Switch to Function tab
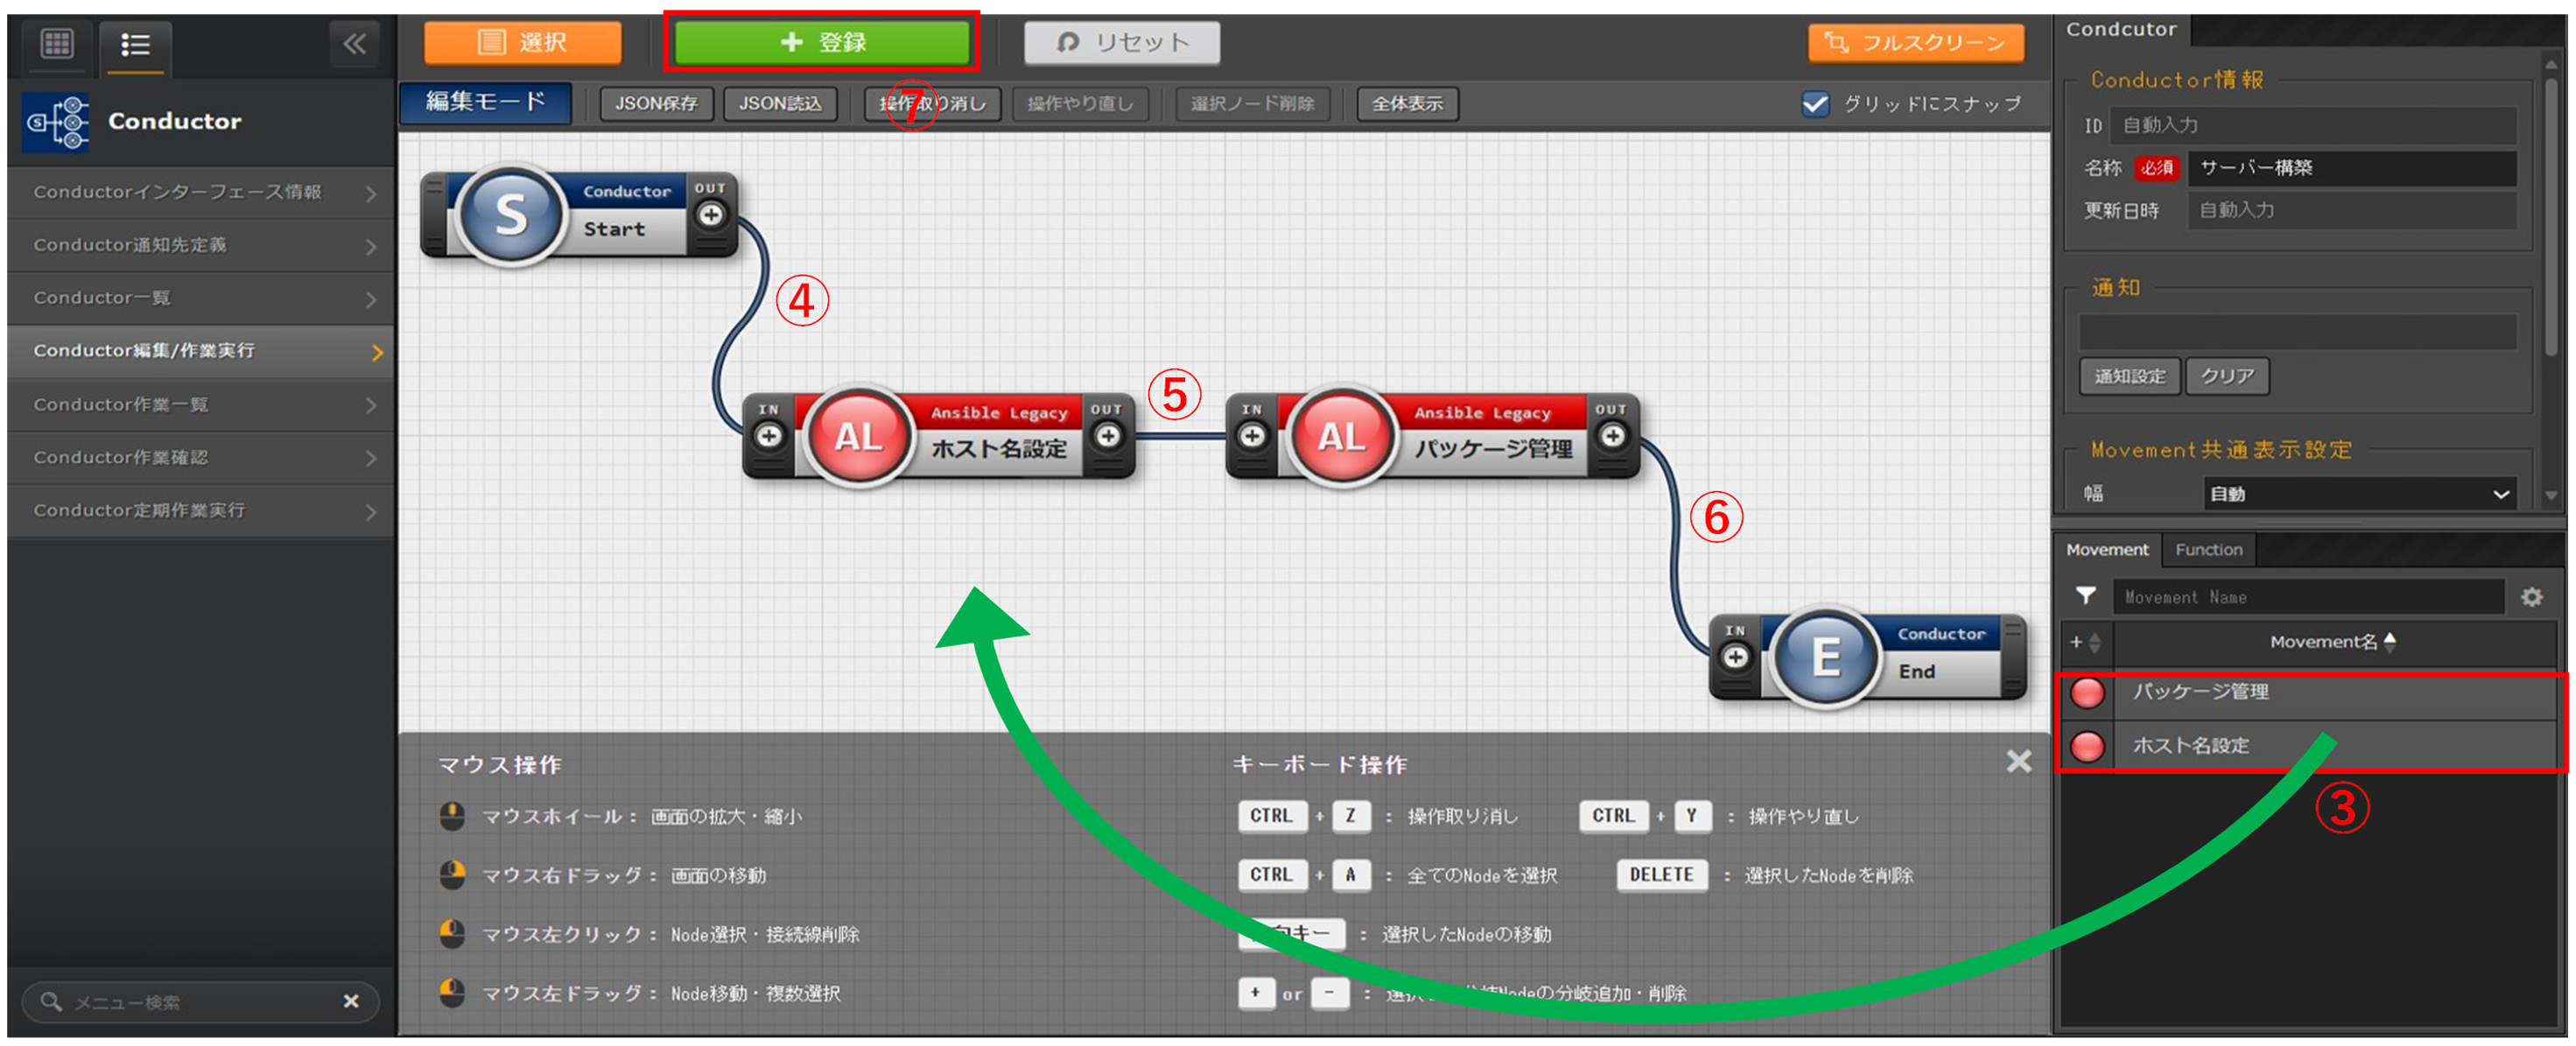This screenshot has width=2576, height=1046. 2208,550
